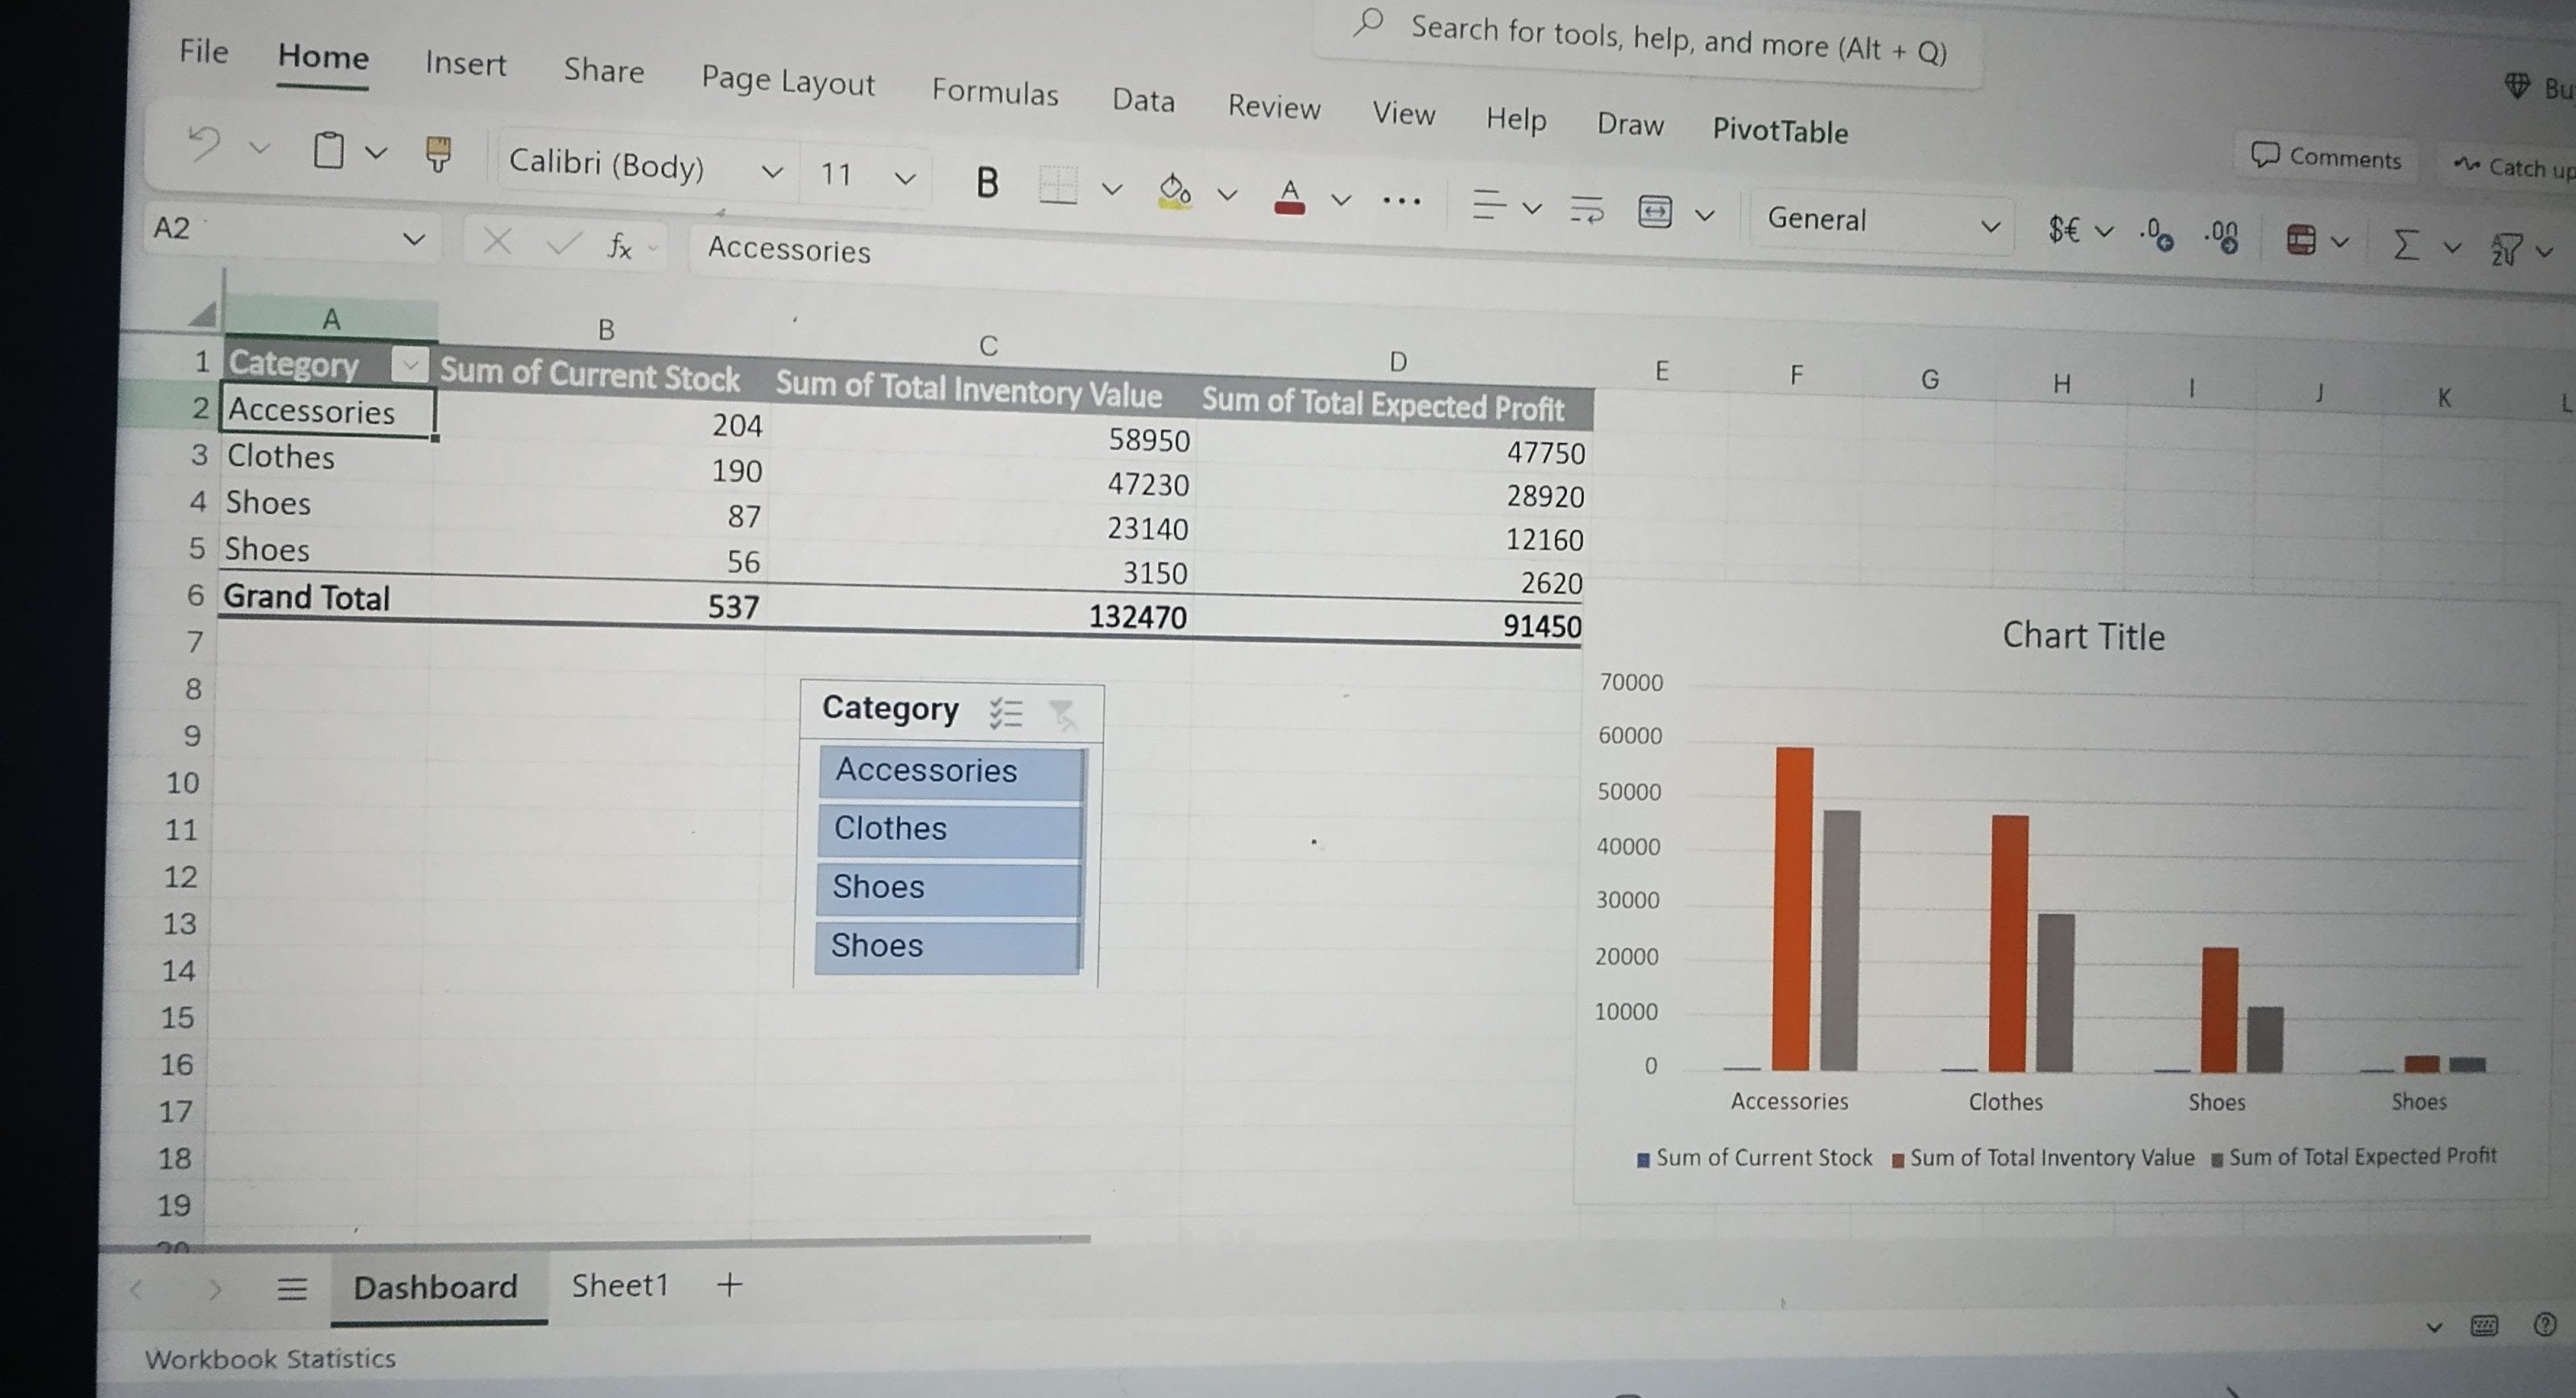Click column B header
2576x1398 pixels.
coord(606,329)
